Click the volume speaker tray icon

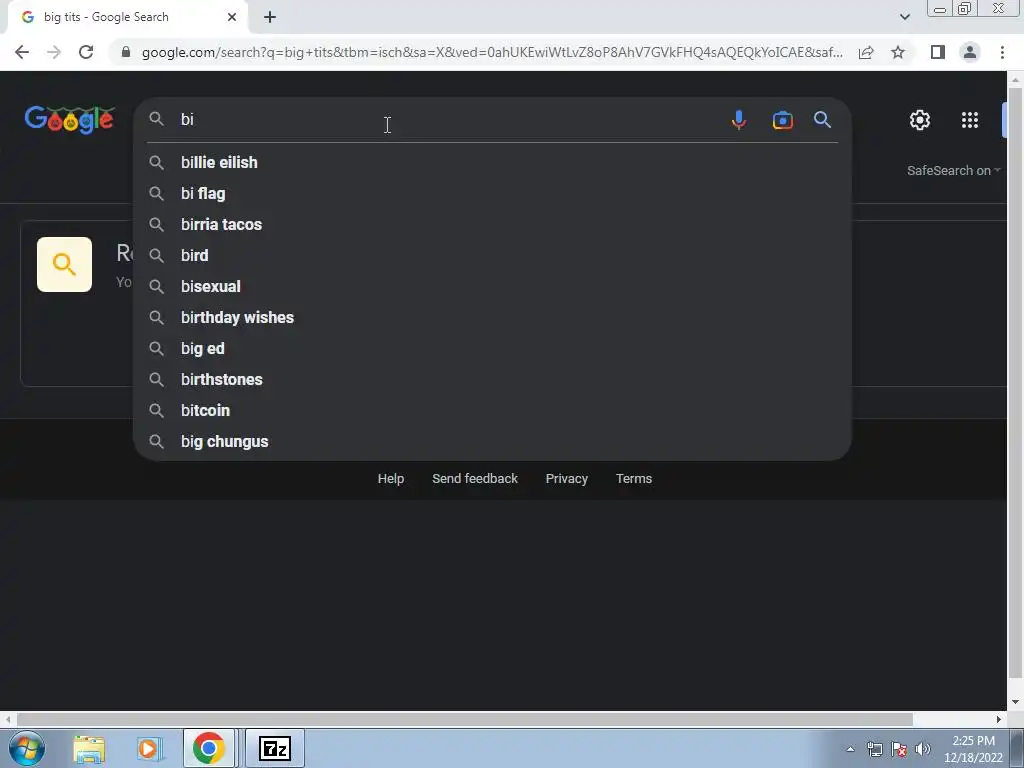[923, 749]
